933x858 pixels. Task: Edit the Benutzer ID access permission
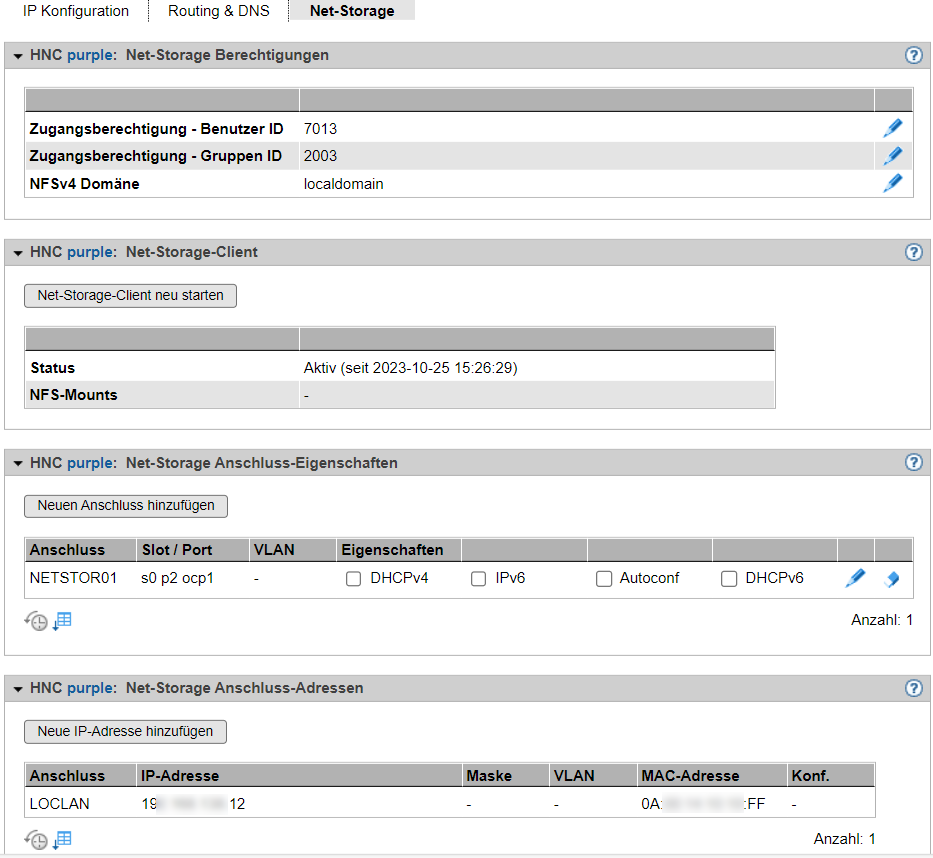[x=892, y=128]
